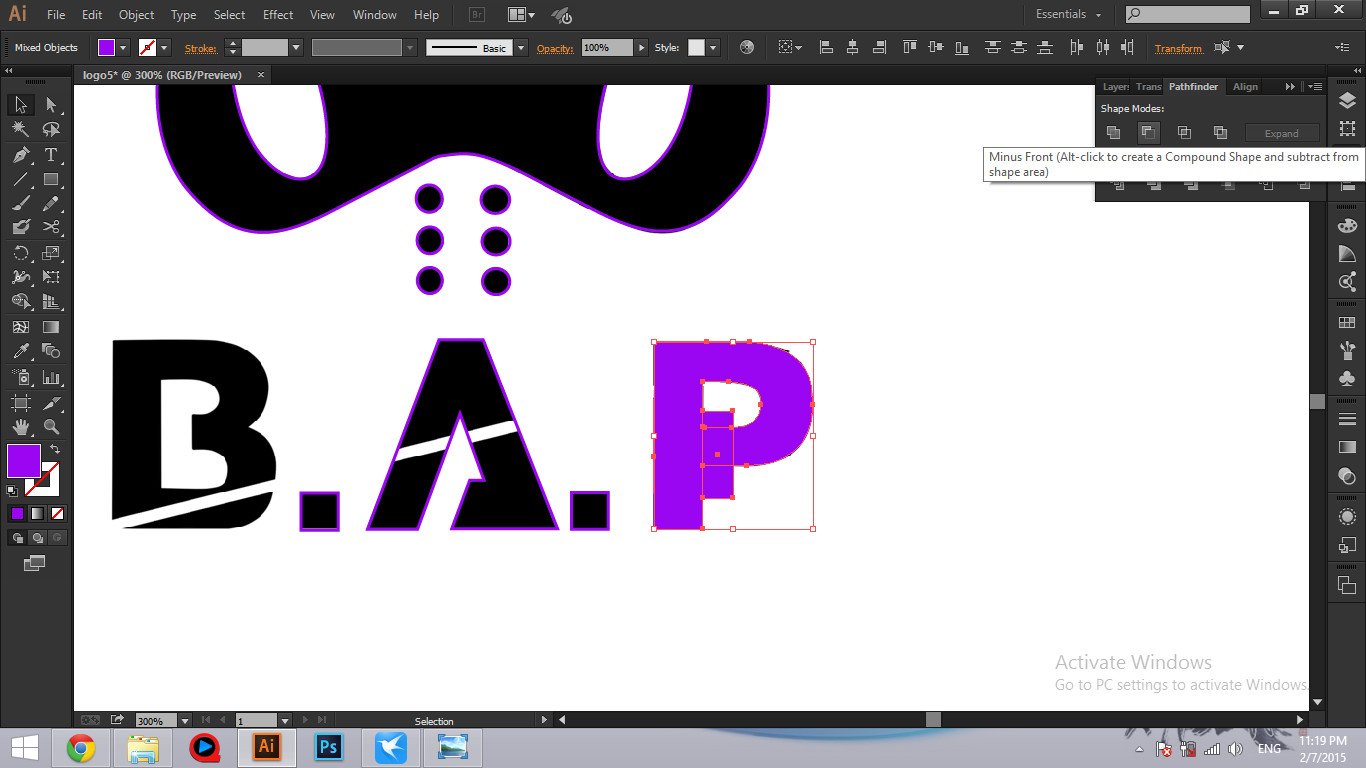Choose the Lasso tool
The image size is (1366, 768).
[x=51, y=130]
